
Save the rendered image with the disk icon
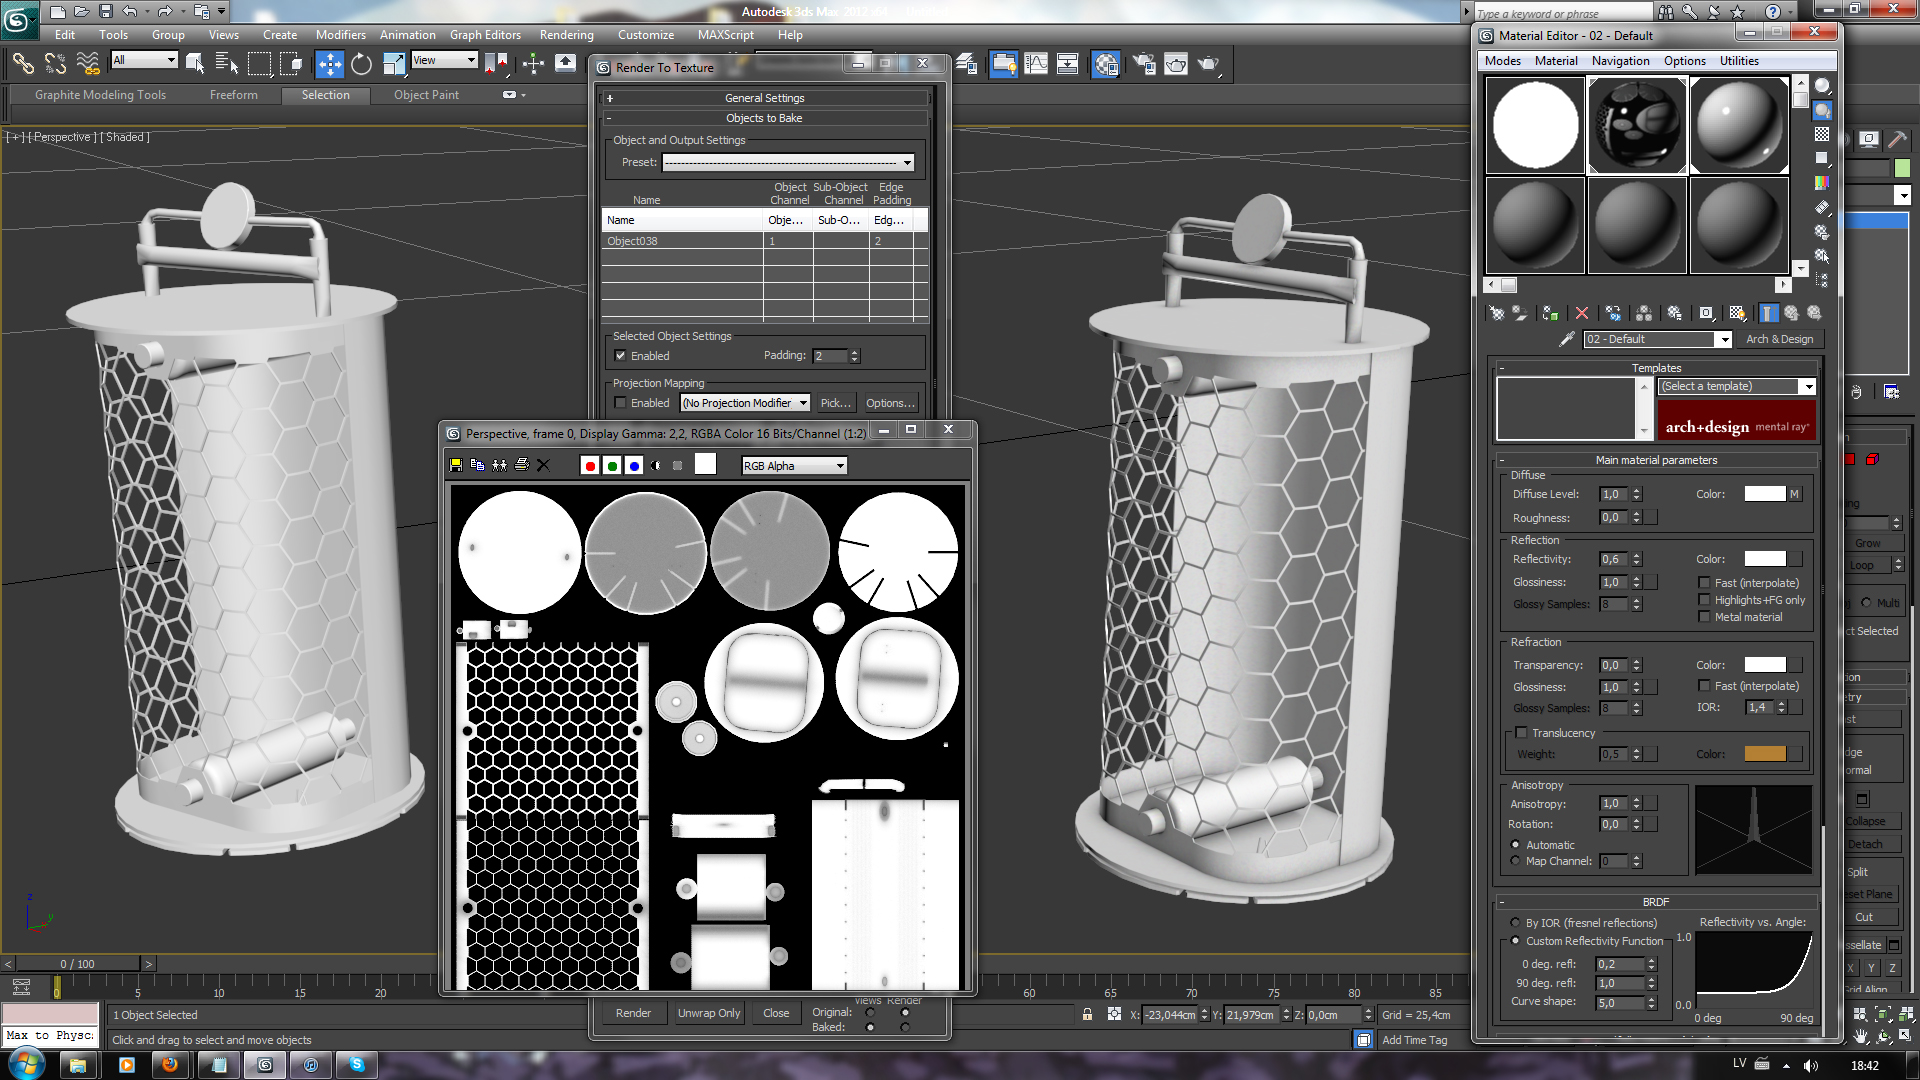(456, 465)
